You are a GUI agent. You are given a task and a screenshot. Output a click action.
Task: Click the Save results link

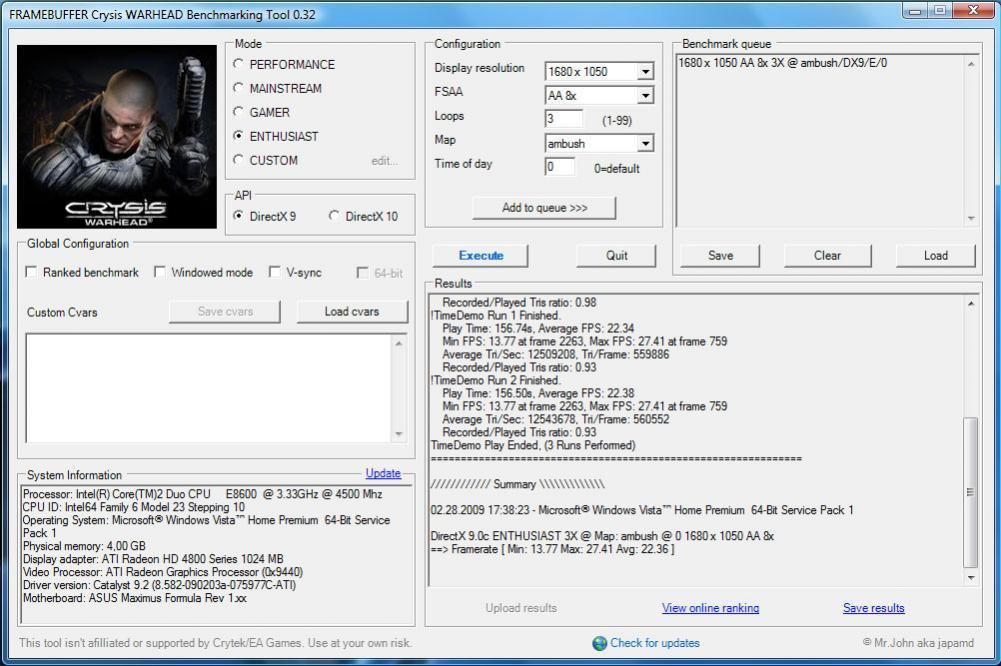873,608
